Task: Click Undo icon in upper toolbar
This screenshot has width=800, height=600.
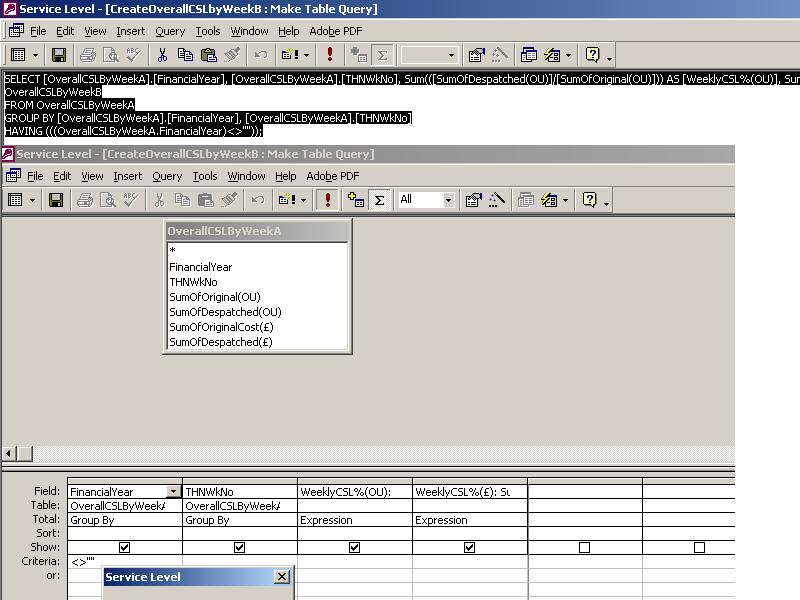Action: (x=261, y=55)
